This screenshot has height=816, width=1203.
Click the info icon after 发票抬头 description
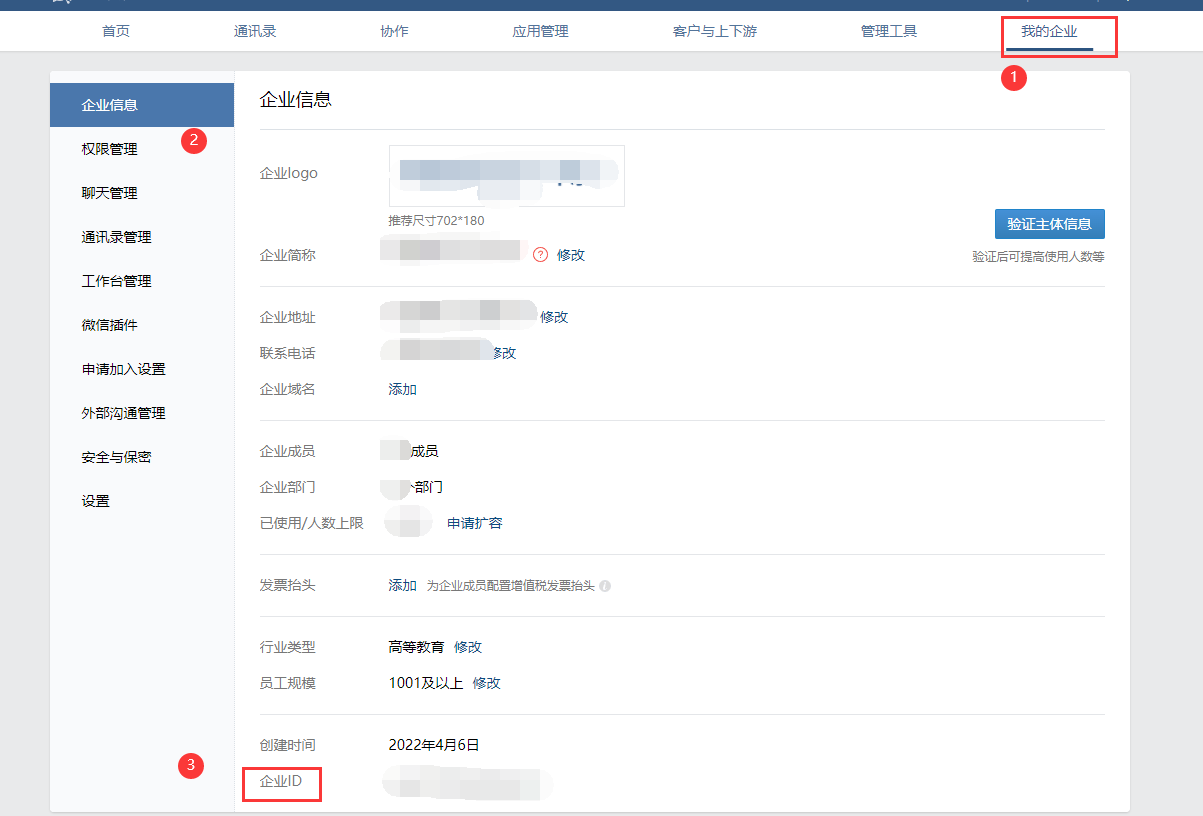click(605, 586)
